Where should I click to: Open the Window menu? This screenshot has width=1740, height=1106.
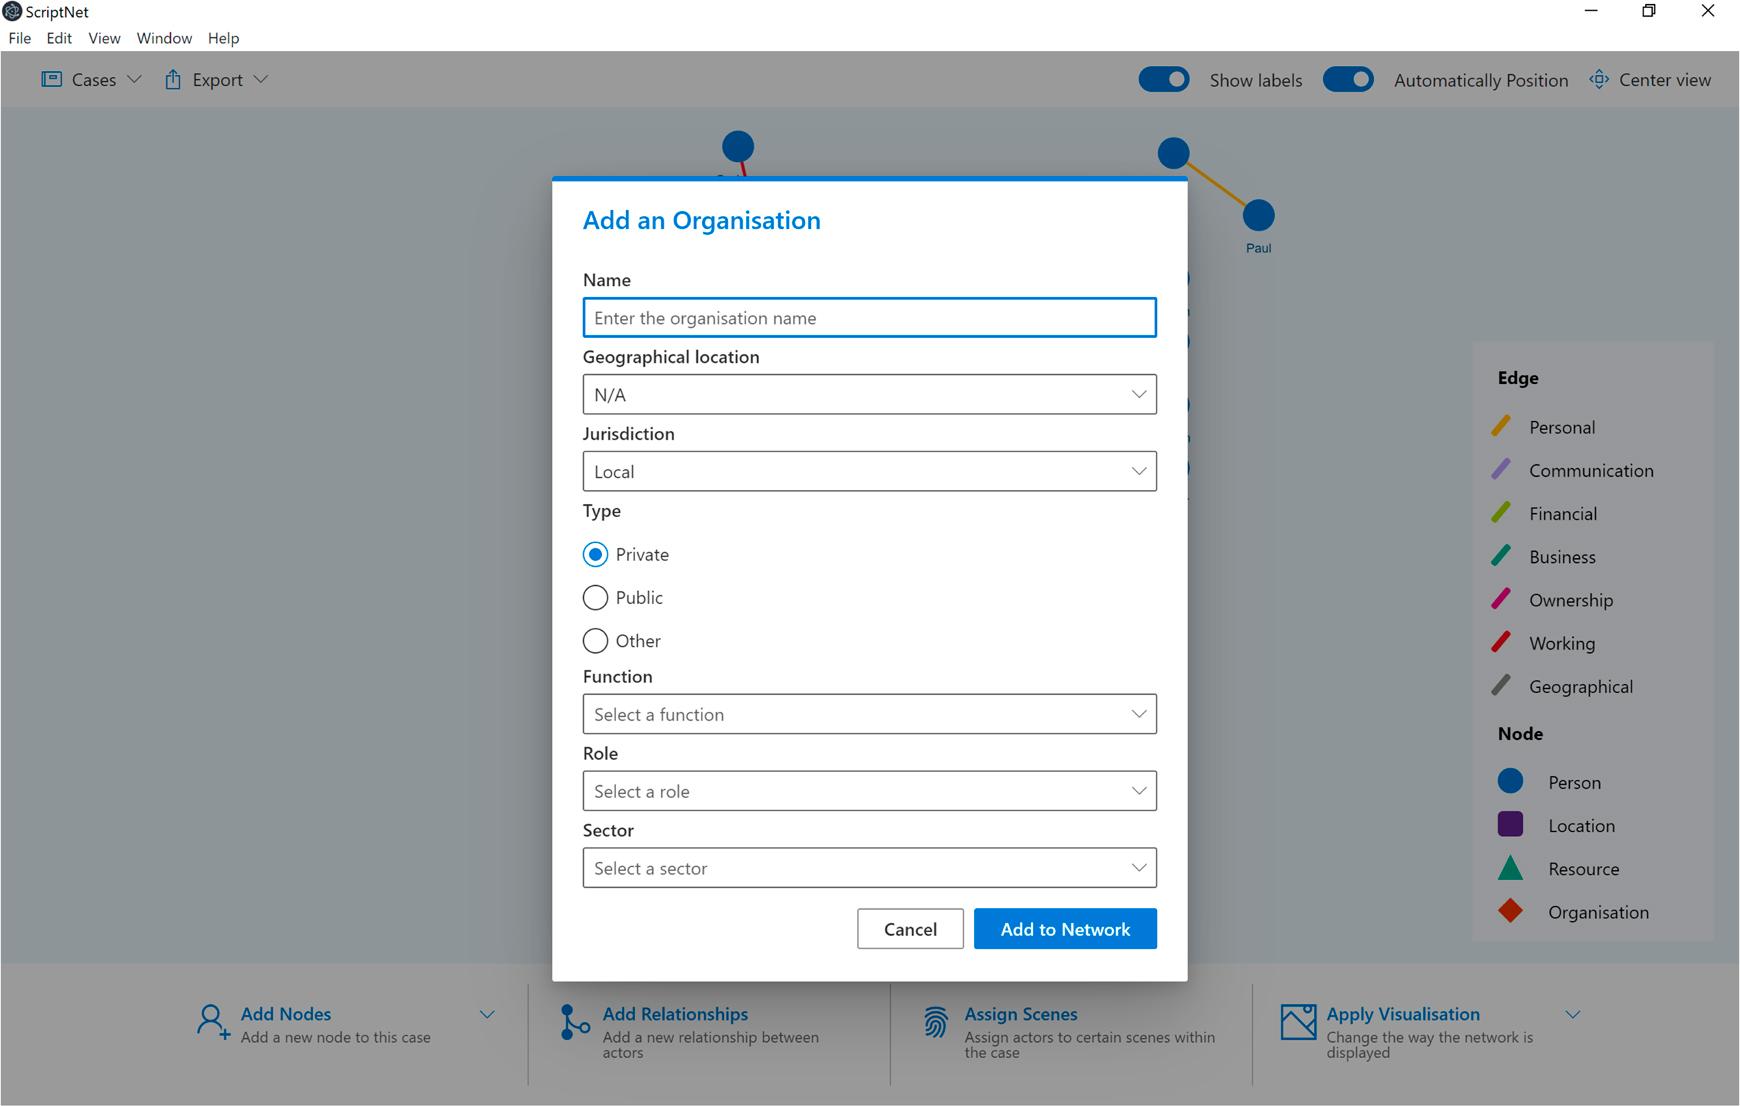click(x=164, y=38)
